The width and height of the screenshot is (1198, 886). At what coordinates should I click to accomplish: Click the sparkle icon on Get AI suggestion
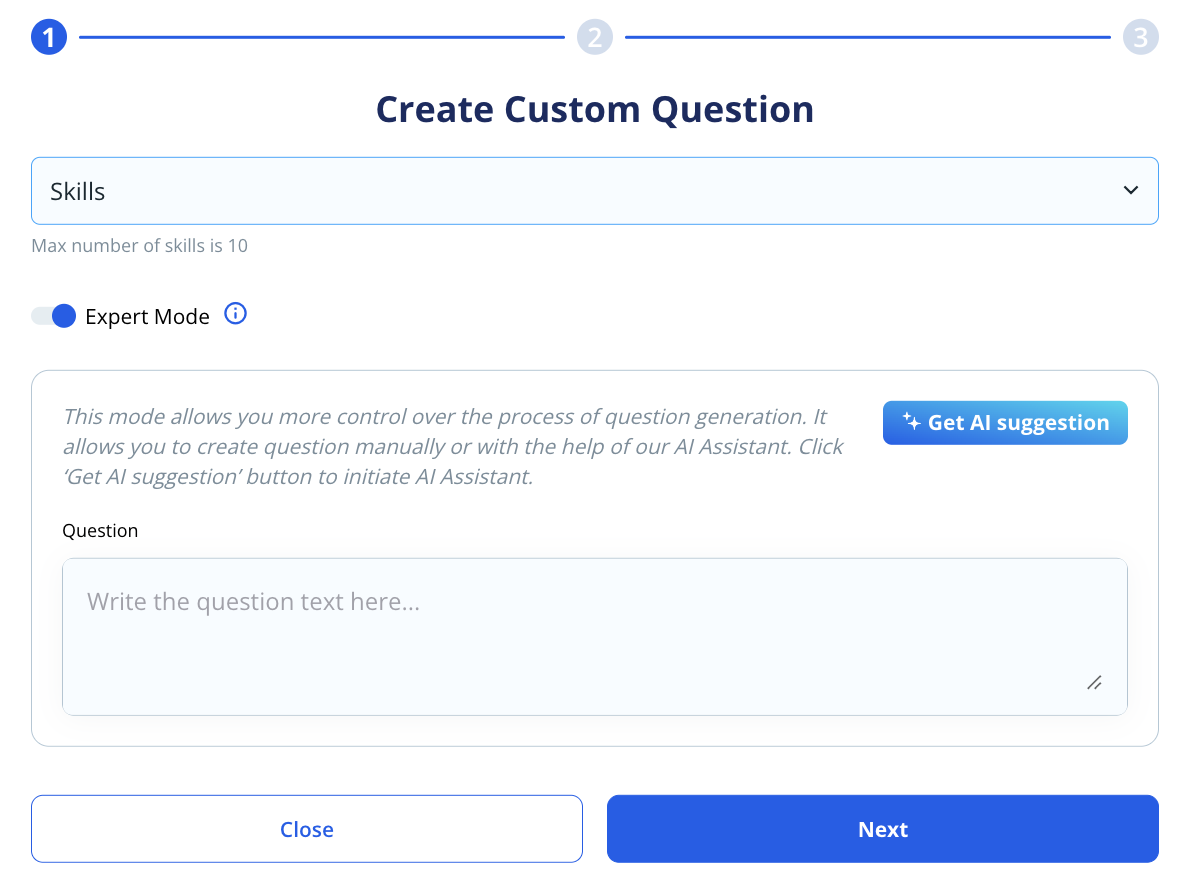911,421
